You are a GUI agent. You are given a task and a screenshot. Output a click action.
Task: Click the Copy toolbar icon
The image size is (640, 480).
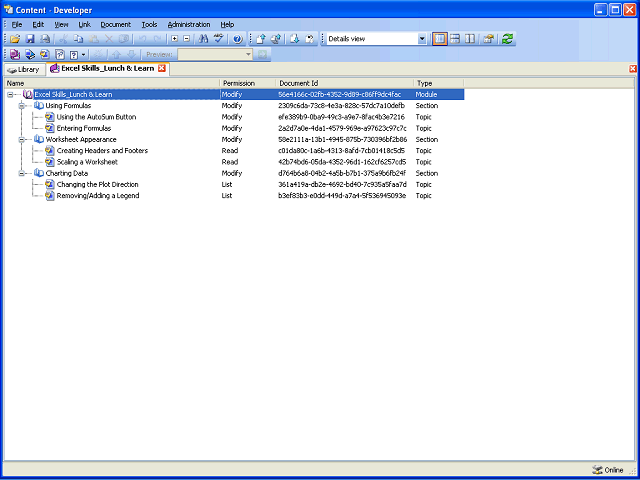[x=78, y=39]
